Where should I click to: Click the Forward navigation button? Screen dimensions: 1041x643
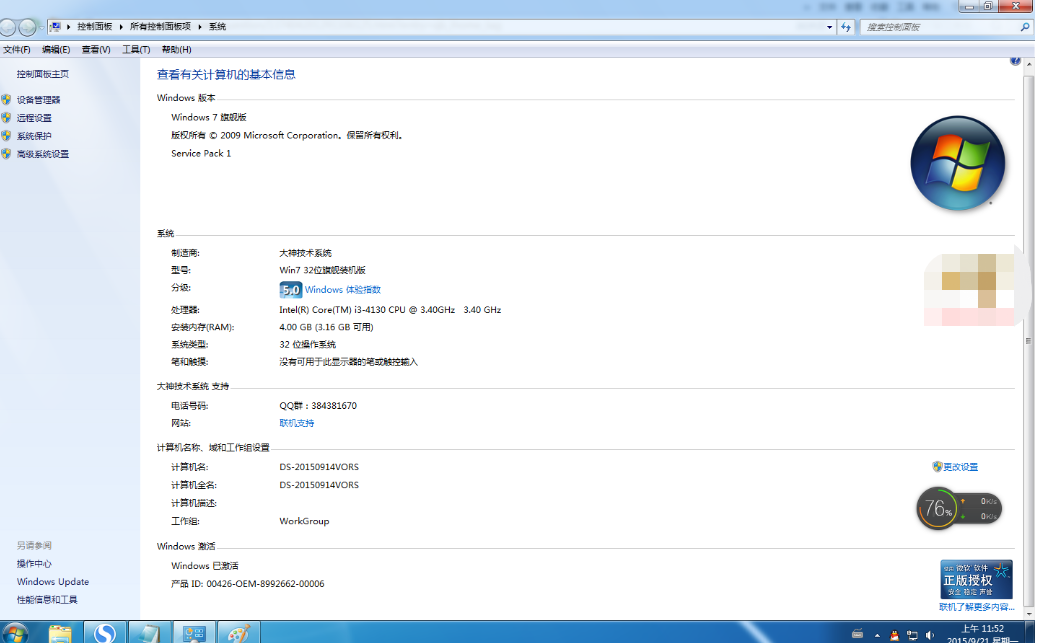coord(27,27)
